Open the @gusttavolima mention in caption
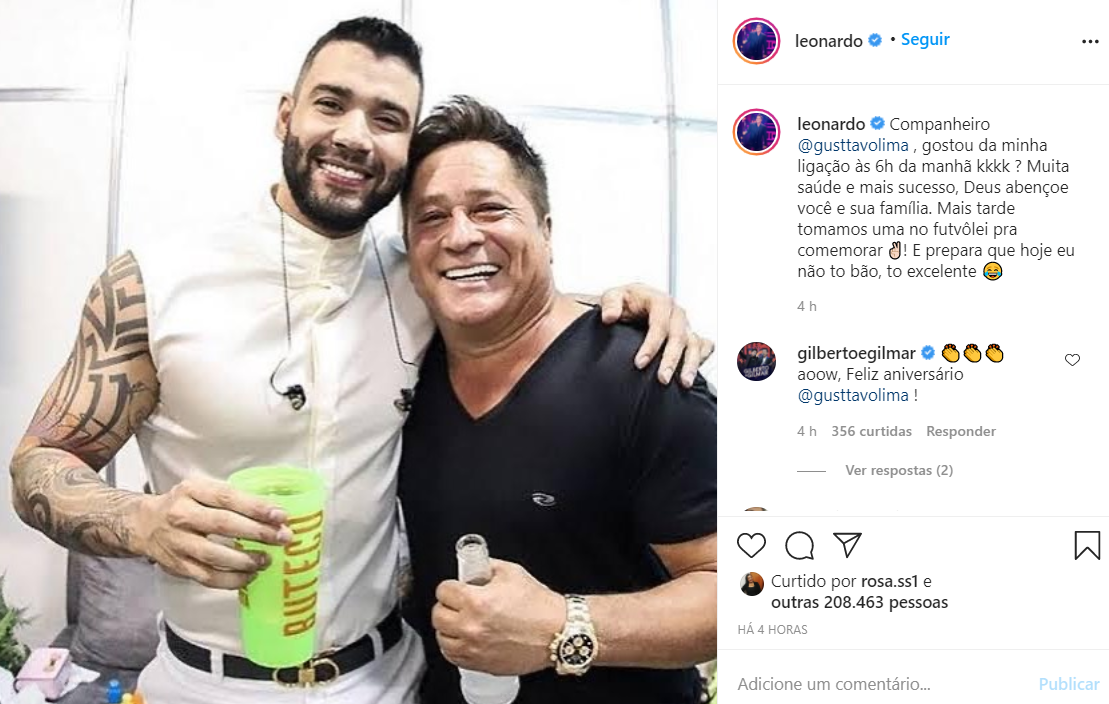 [x=853, y=146]
